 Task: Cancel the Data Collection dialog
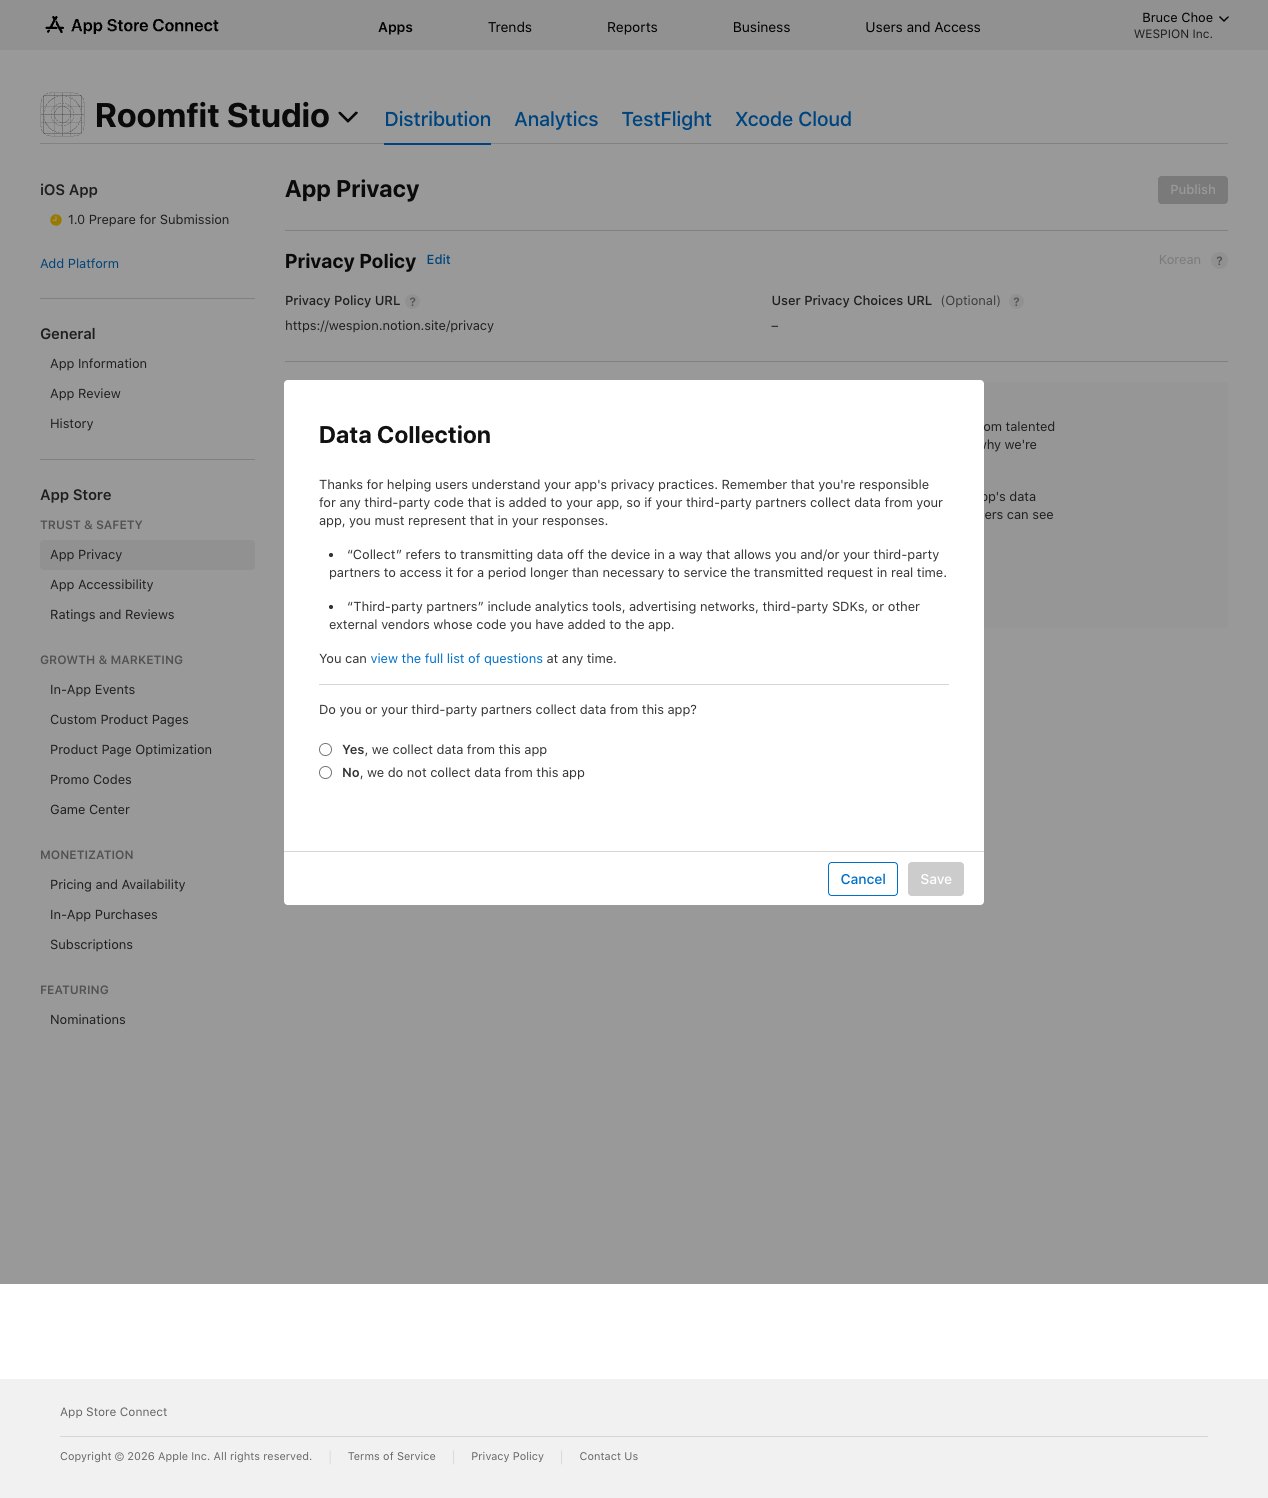tap(862, 879)
